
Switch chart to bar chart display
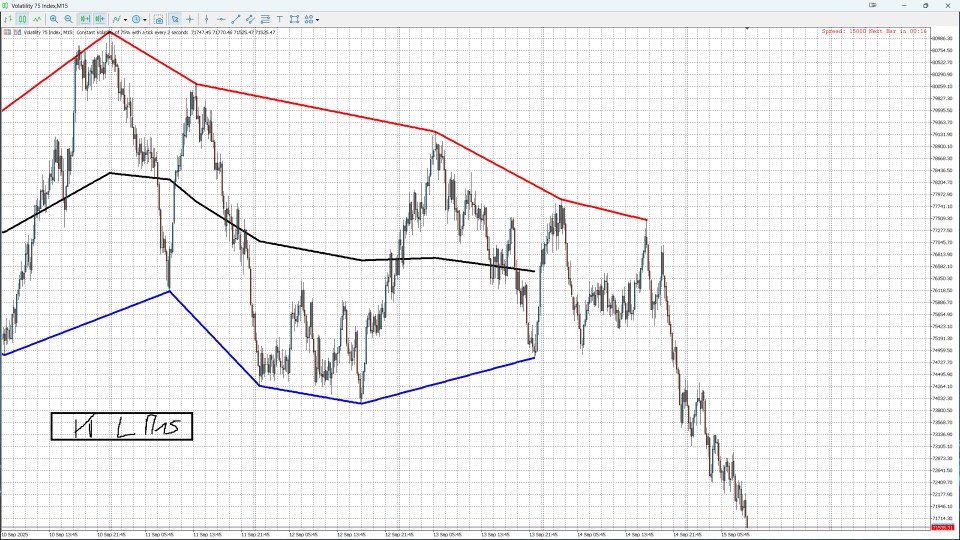[8, 20]
